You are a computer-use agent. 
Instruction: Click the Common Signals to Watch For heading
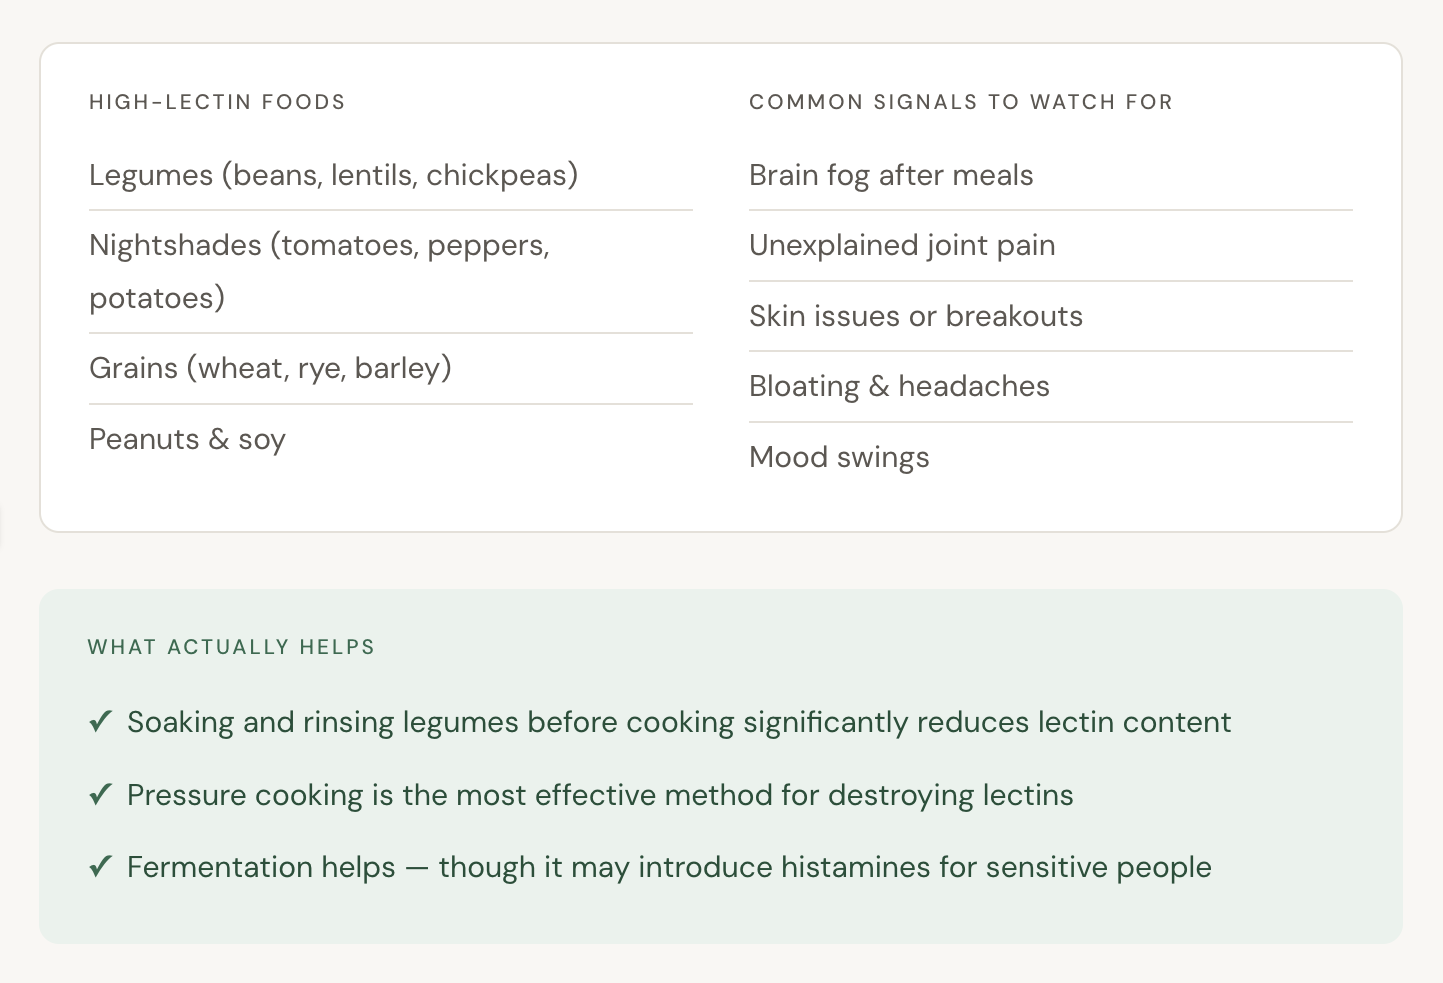click(960, 102)
